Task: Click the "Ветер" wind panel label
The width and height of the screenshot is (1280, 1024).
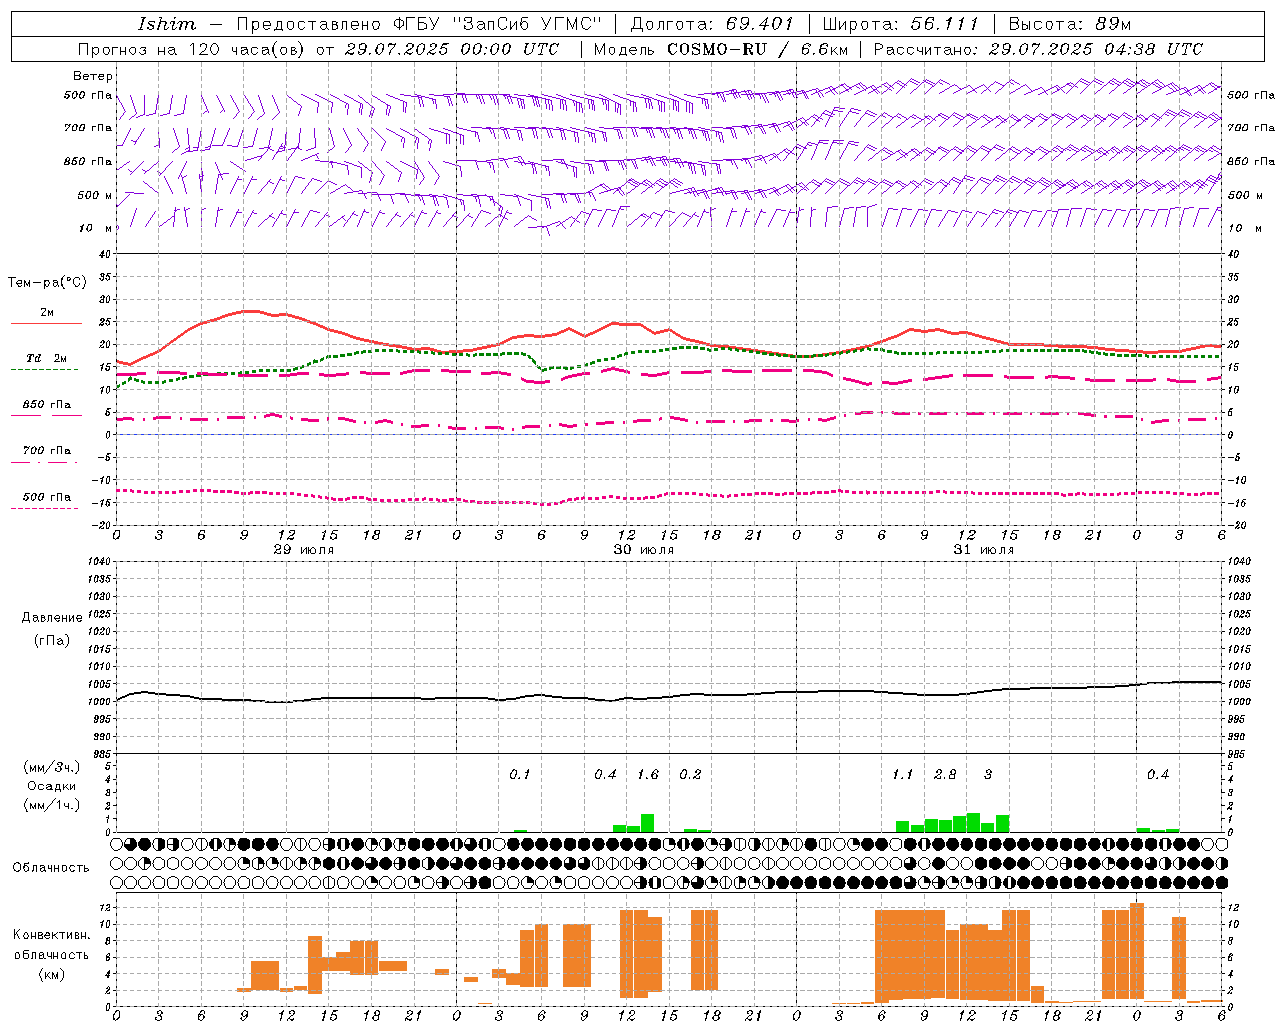Action: 93,76
